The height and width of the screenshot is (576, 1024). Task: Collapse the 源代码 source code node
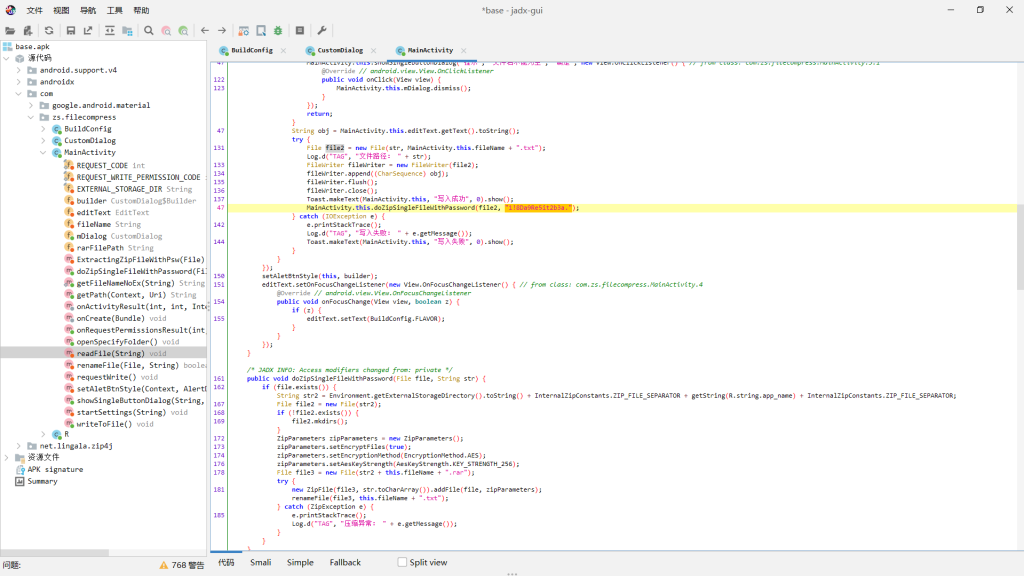point(7,58)
